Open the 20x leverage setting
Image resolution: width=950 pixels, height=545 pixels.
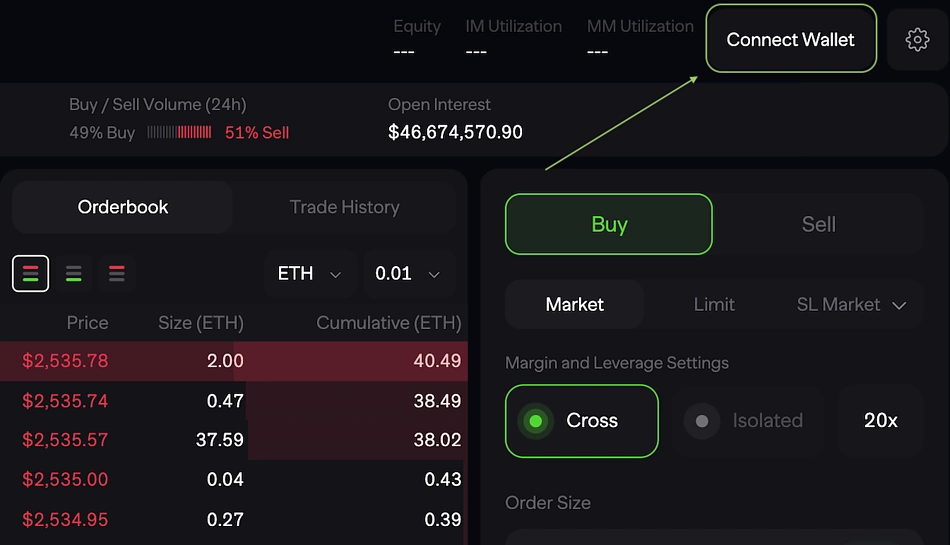[x=880, y=421]
